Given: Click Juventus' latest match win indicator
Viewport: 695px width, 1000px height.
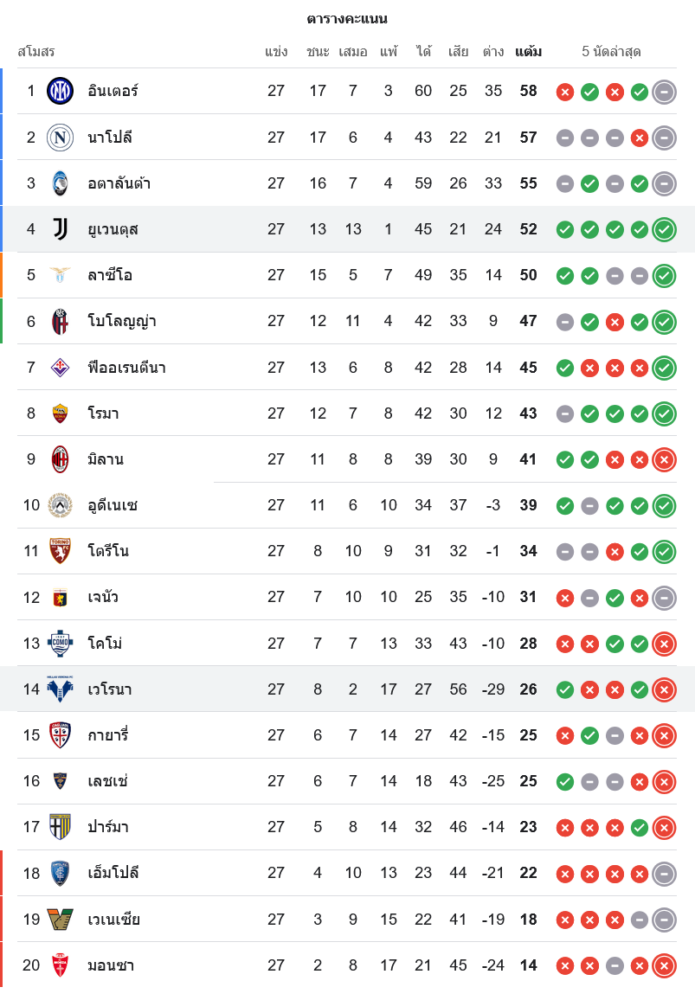Looking at the screenshot, I should 664,230.
